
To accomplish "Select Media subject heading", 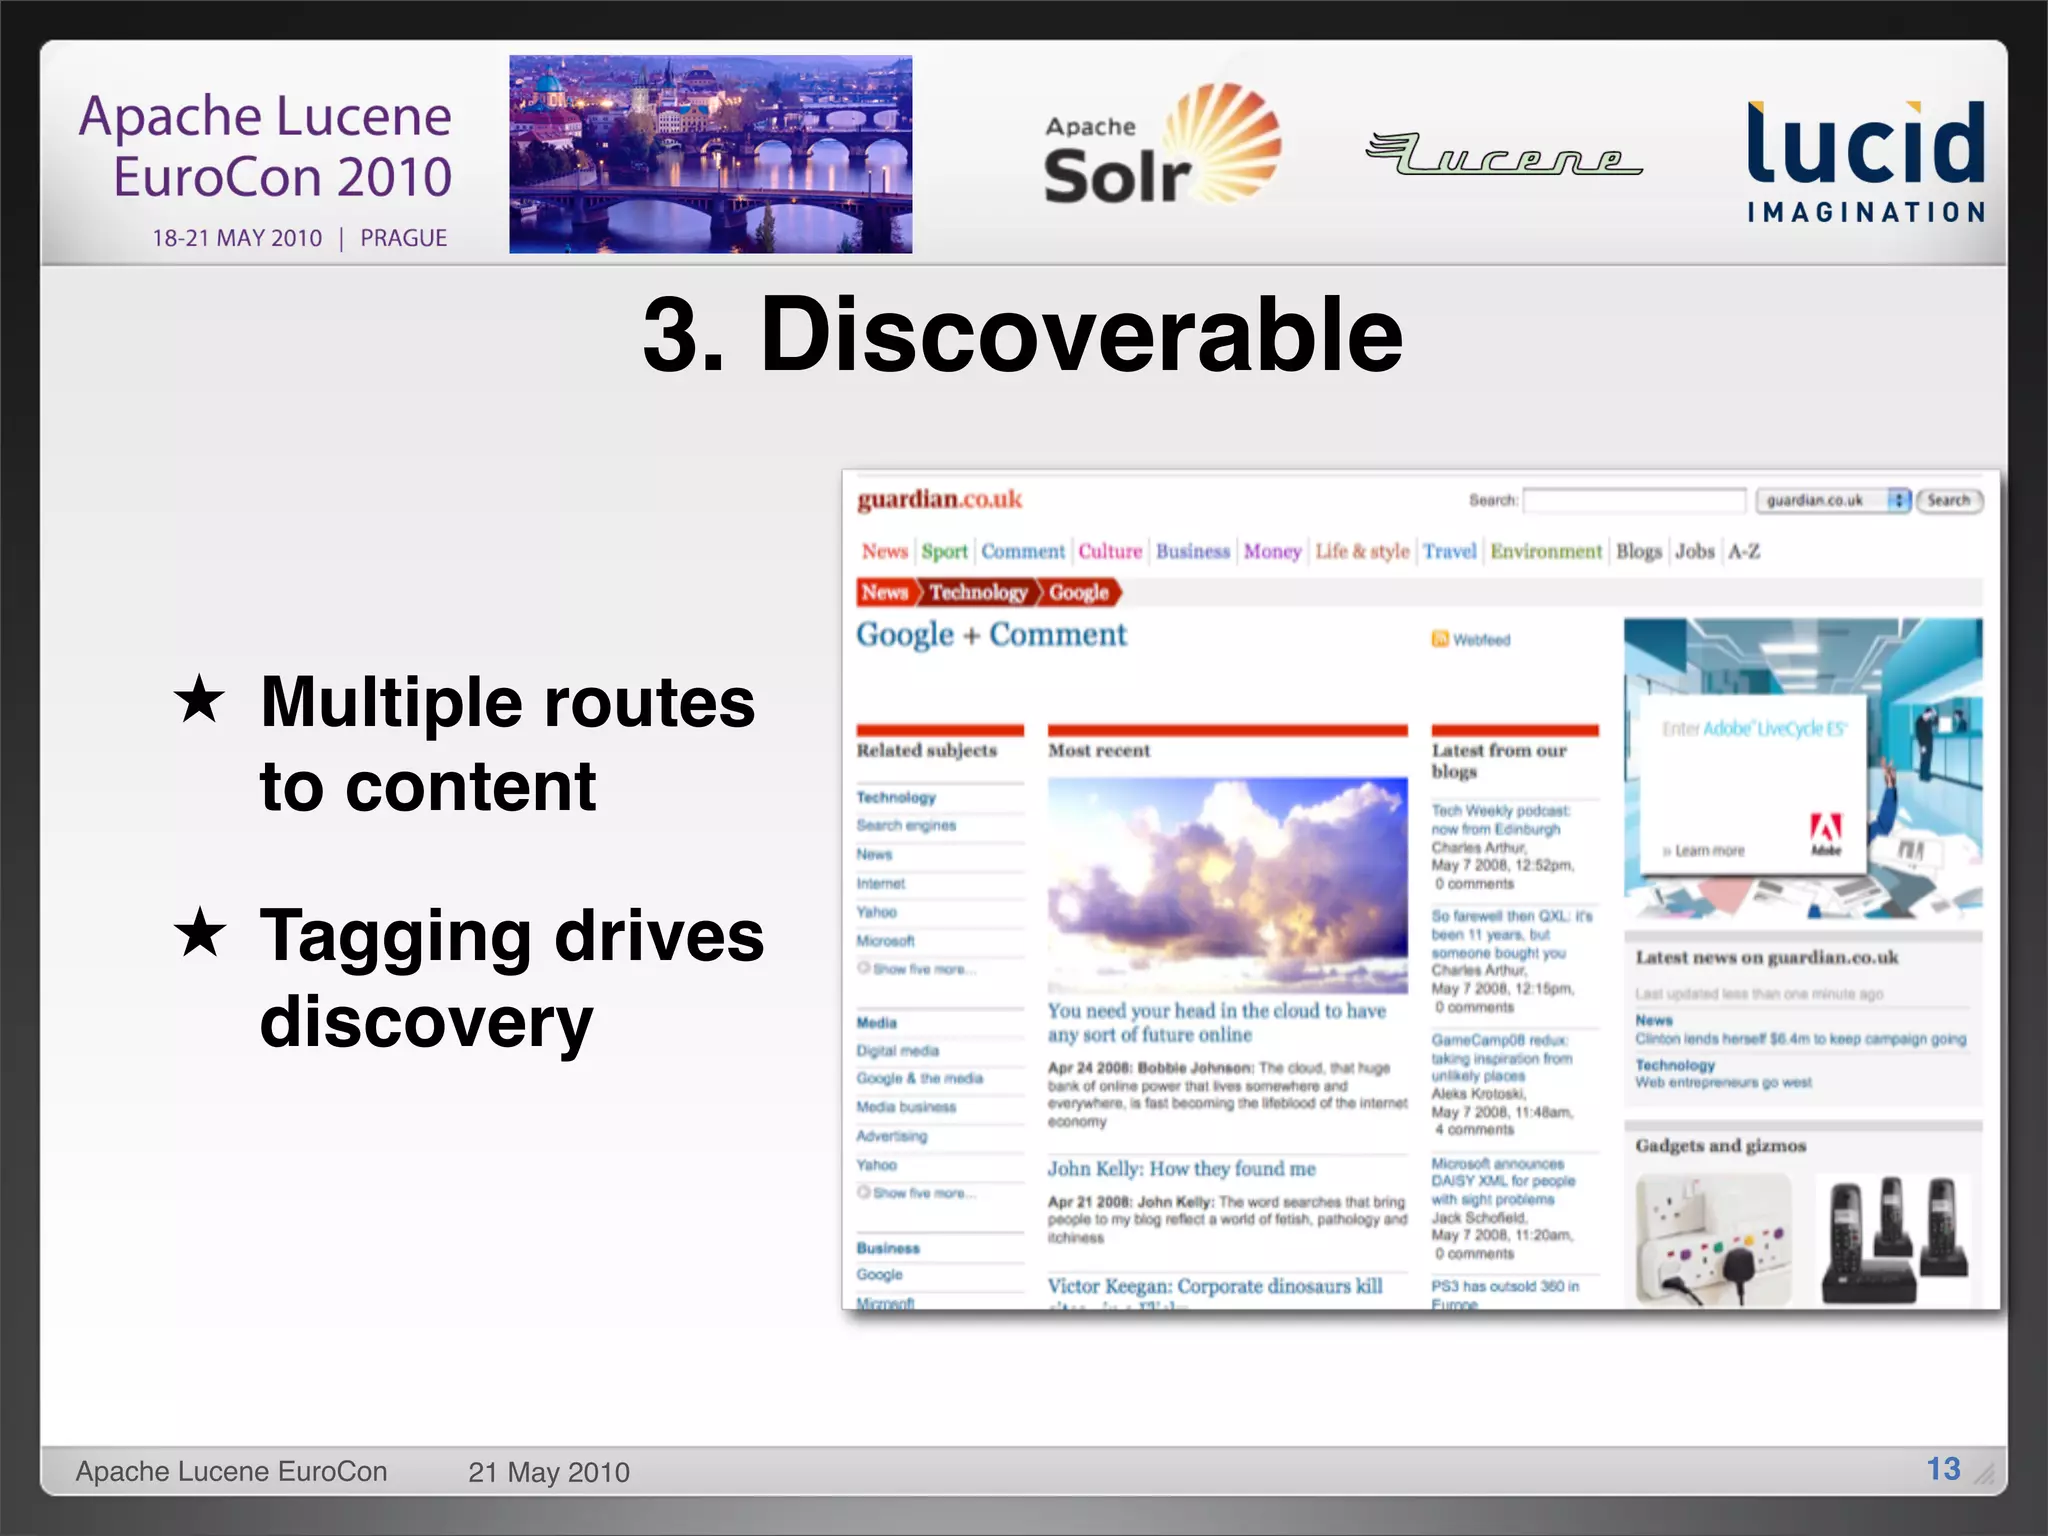I will pos(876,1022).
